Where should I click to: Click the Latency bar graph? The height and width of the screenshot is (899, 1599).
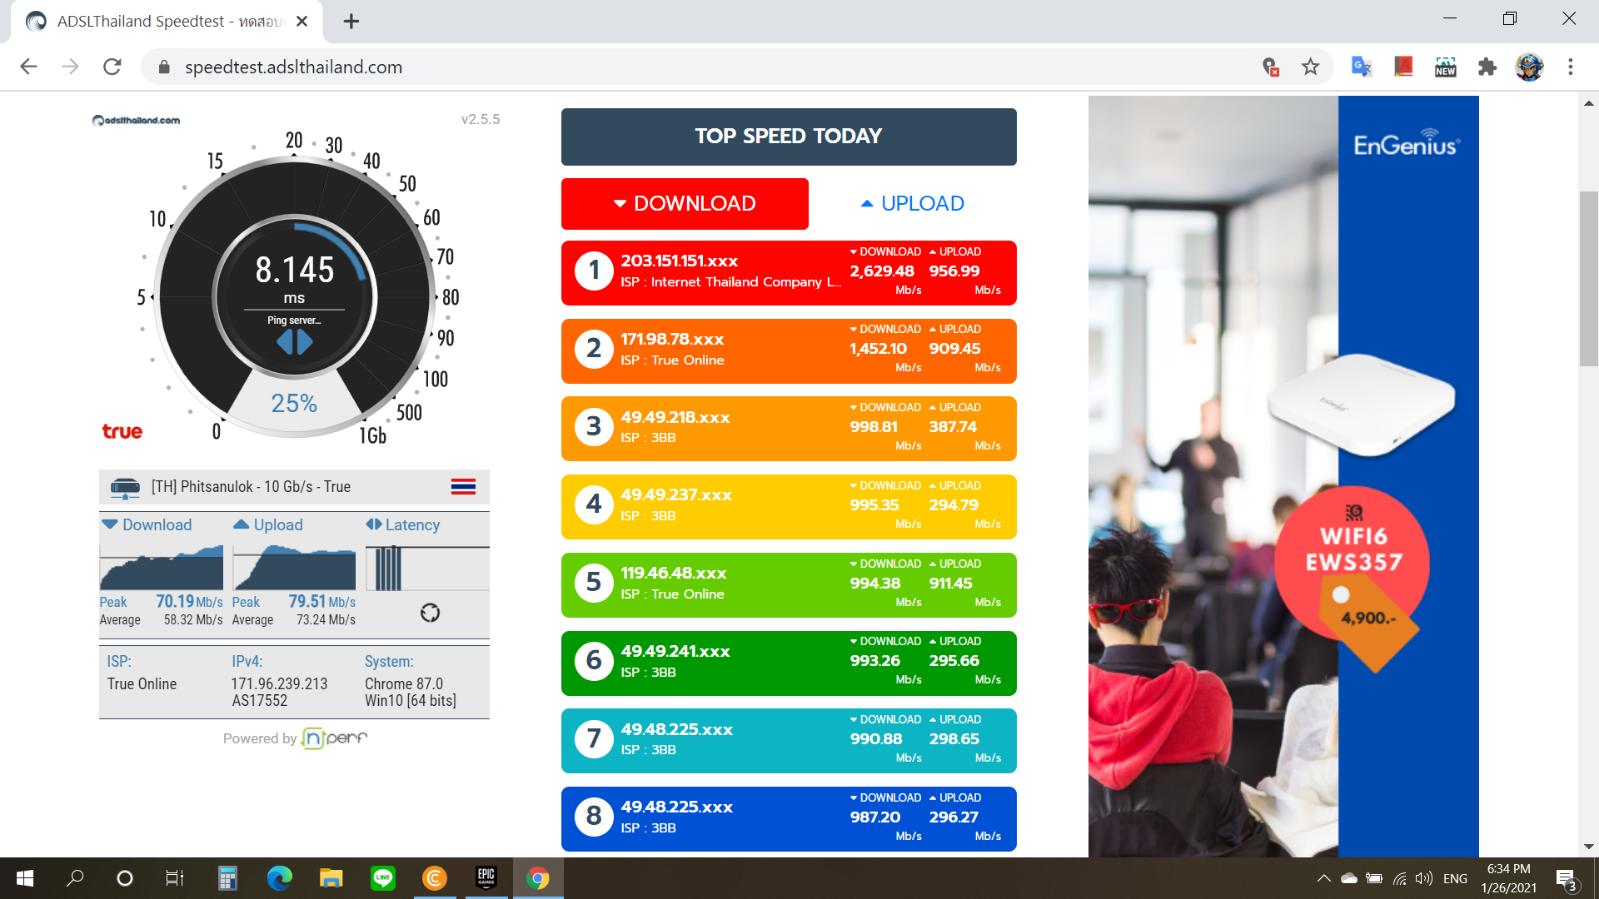pyautogui.click(x=427, y=568)
